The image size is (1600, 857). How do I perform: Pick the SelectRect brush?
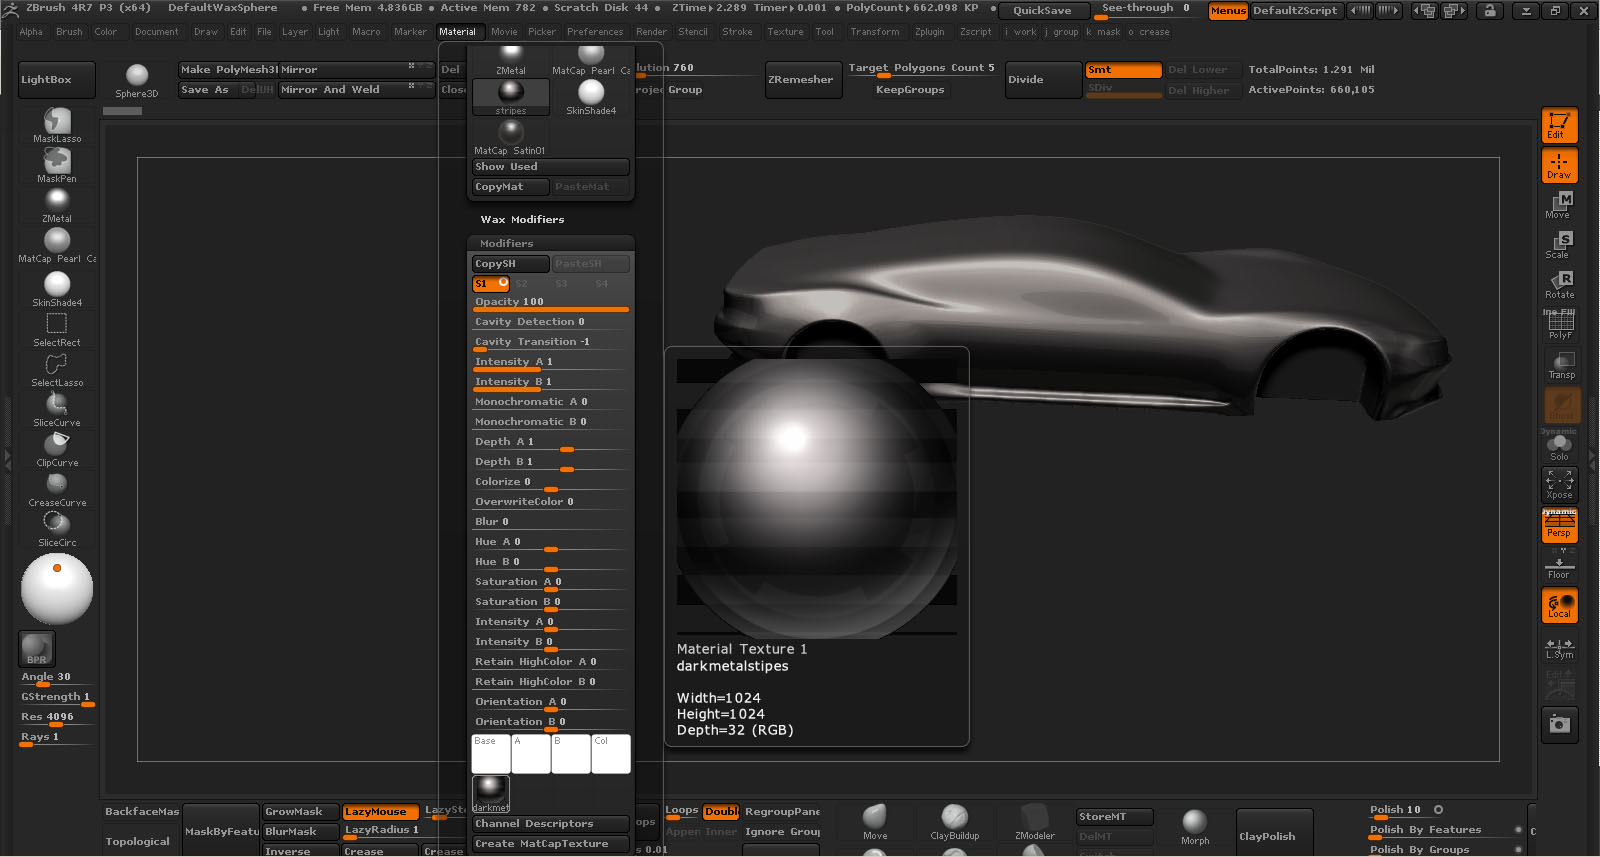(x=57, y=329)
